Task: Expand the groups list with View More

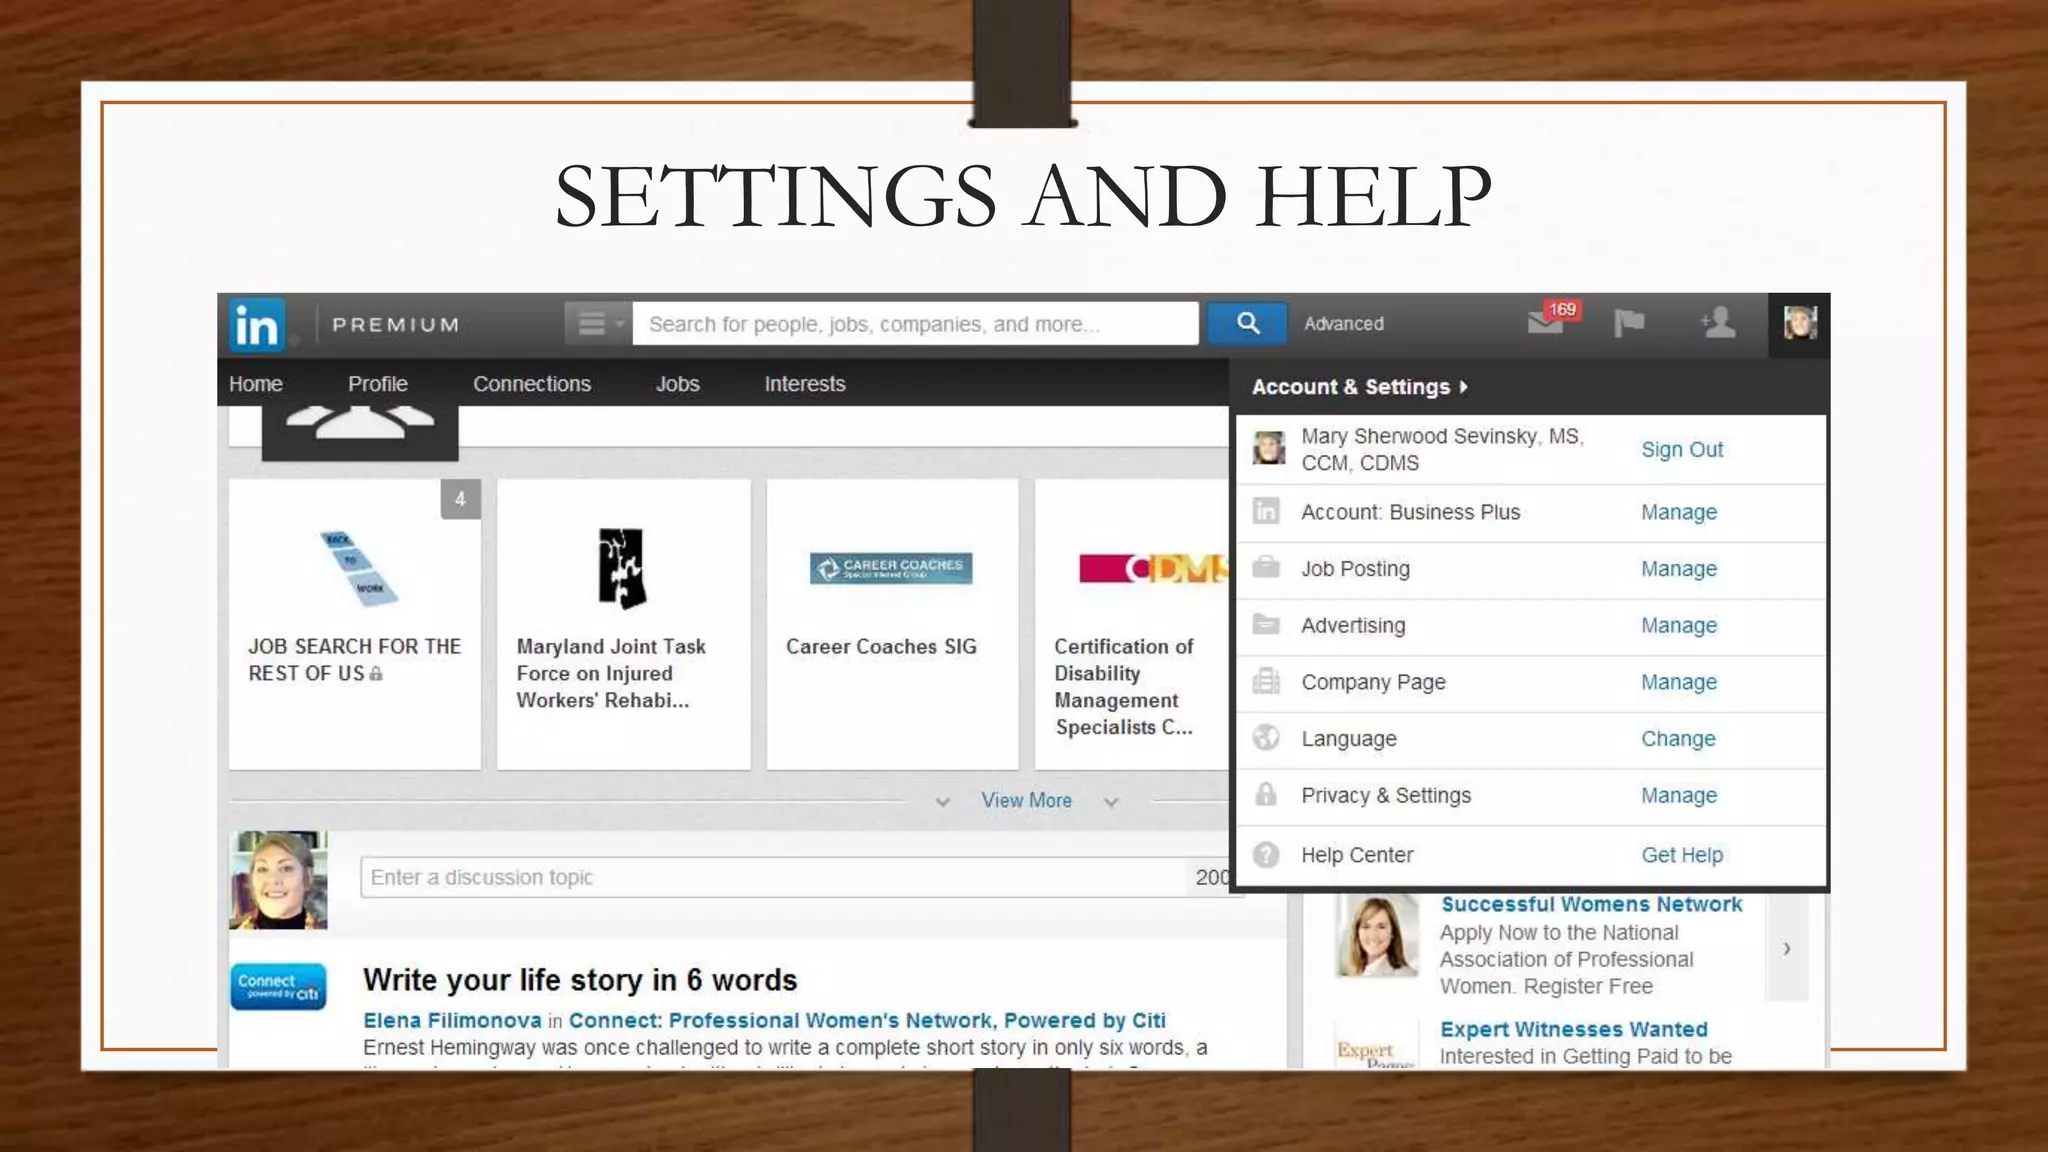Action: [1026, 801]
